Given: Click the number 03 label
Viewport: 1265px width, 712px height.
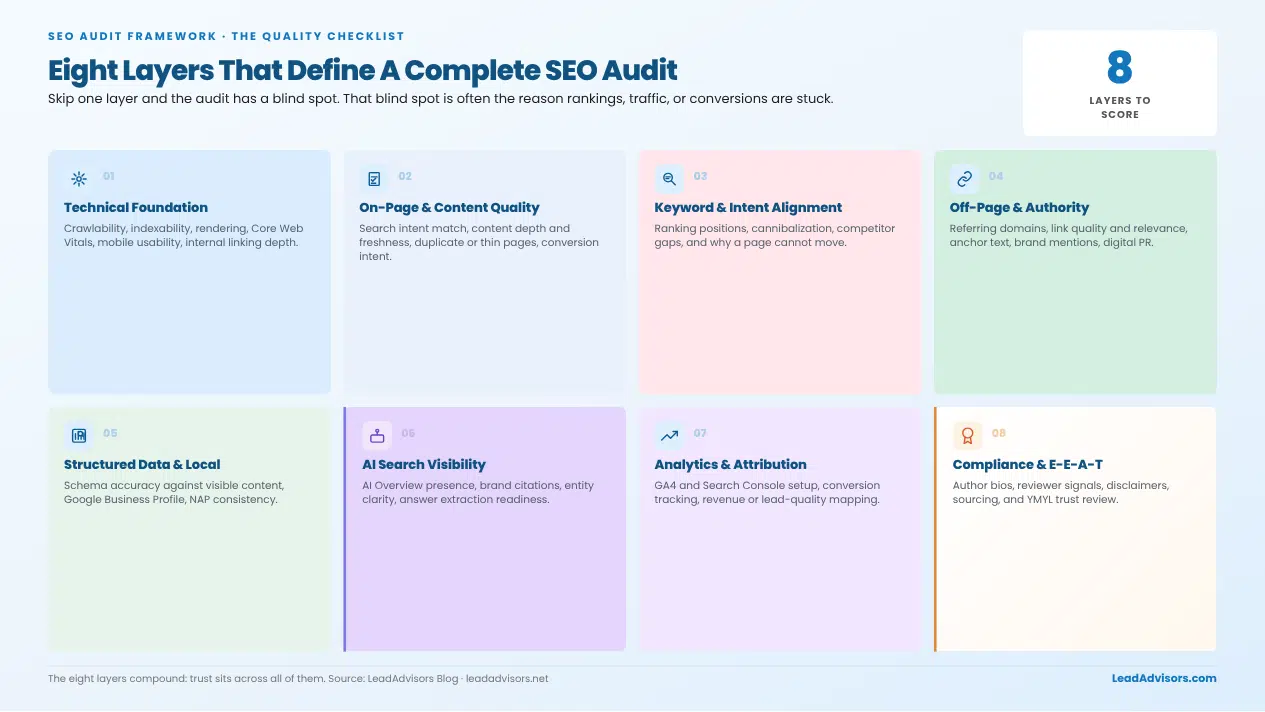Looking at the screenshot, I should click(x=700, y=176).
